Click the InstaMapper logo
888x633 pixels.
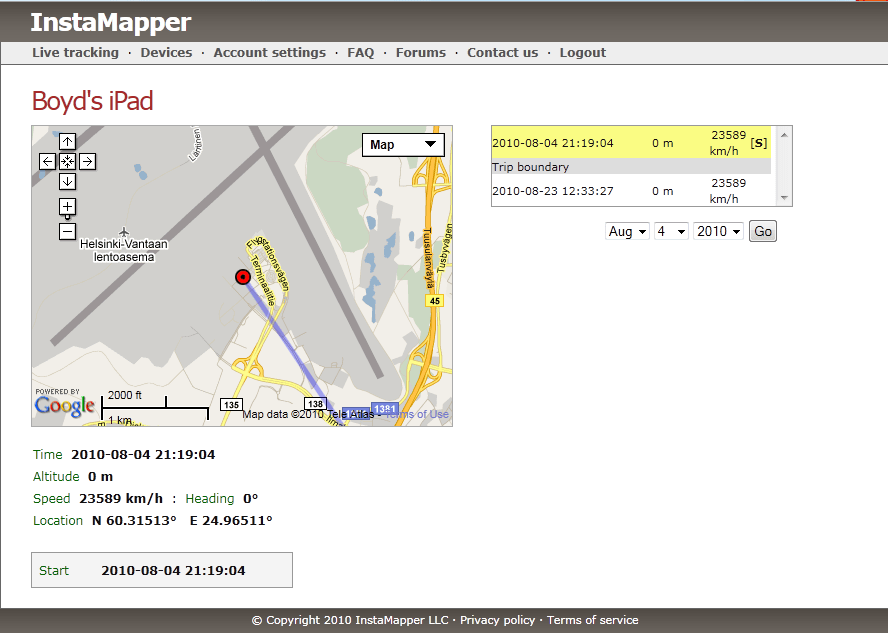tap(110, 23)
